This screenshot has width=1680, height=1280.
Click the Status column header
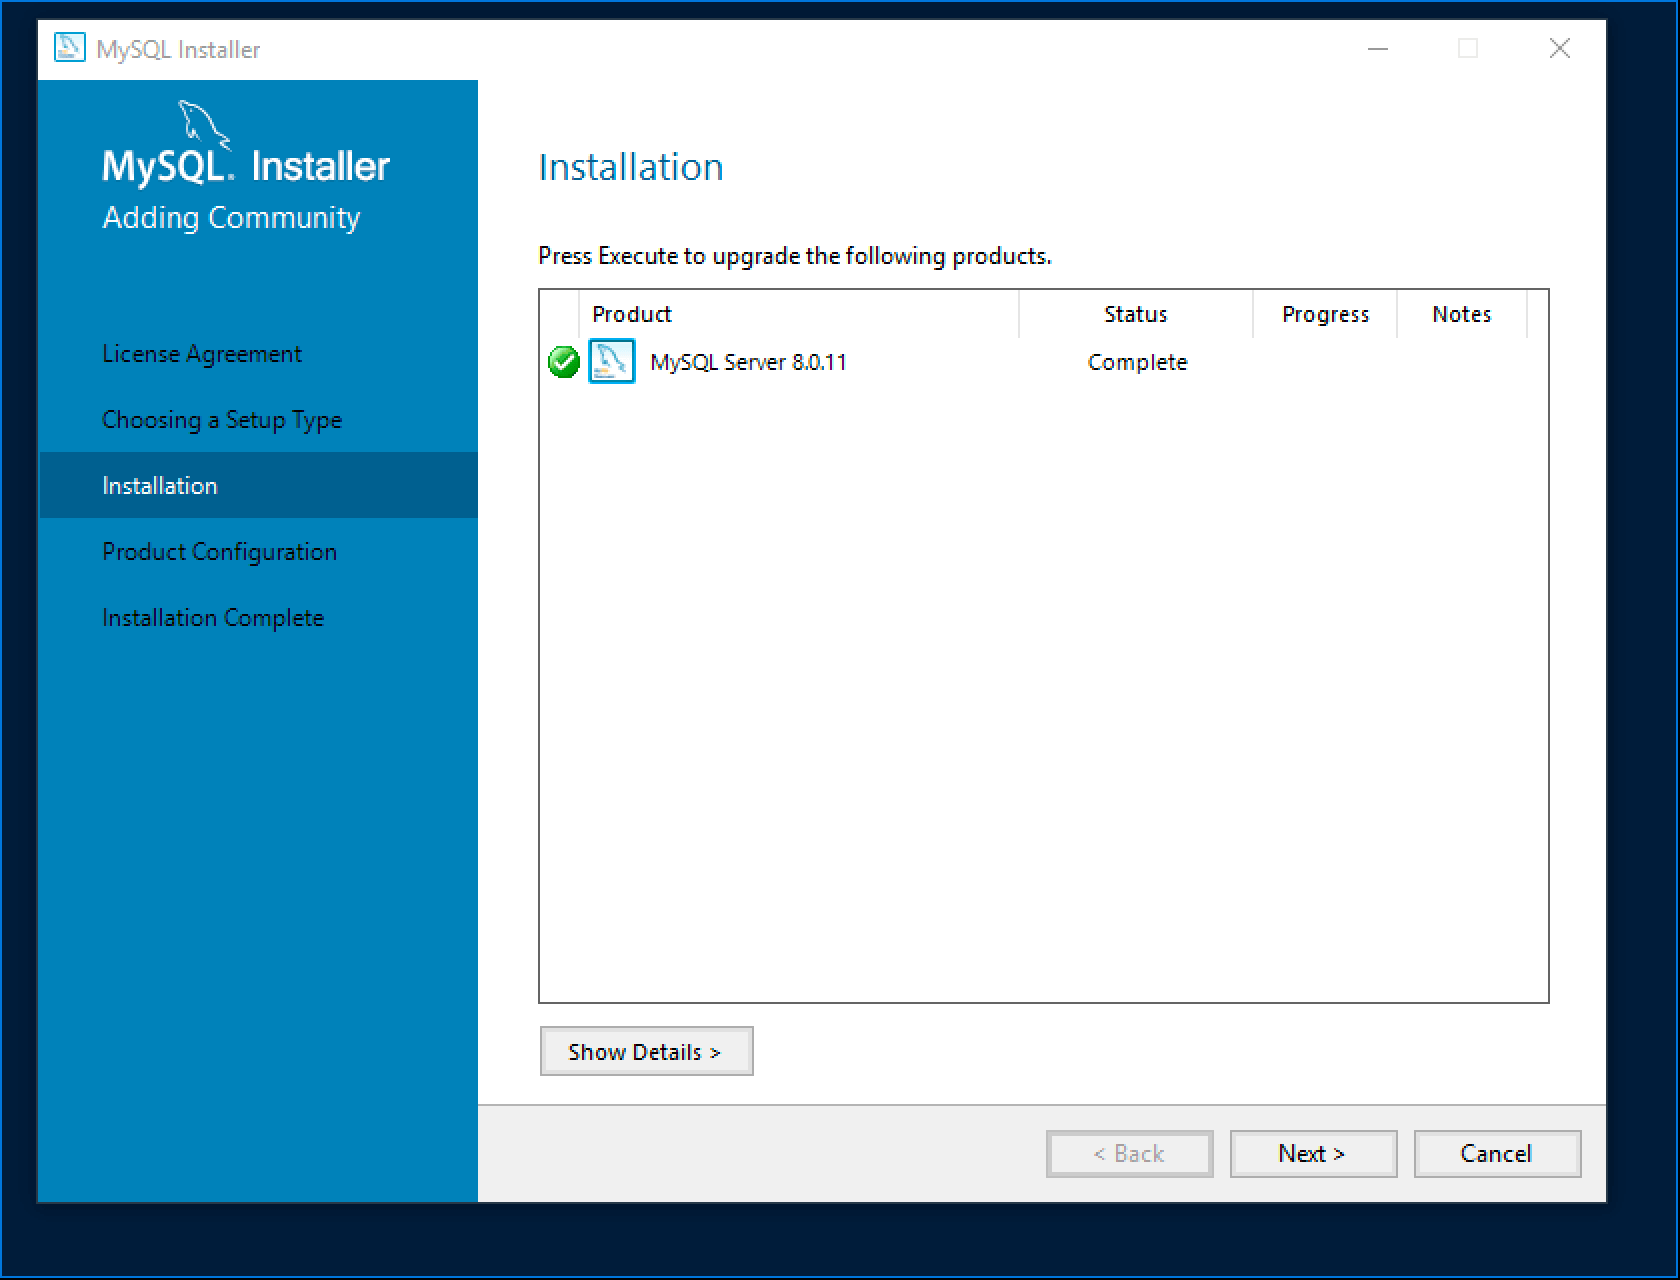pos(1135,314)
